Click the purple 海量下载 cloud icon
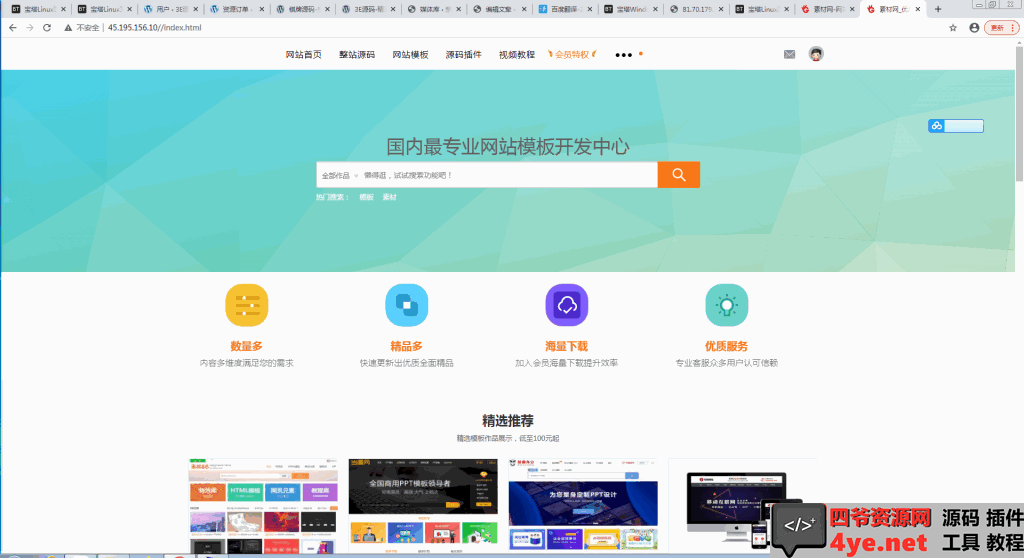 566,305
